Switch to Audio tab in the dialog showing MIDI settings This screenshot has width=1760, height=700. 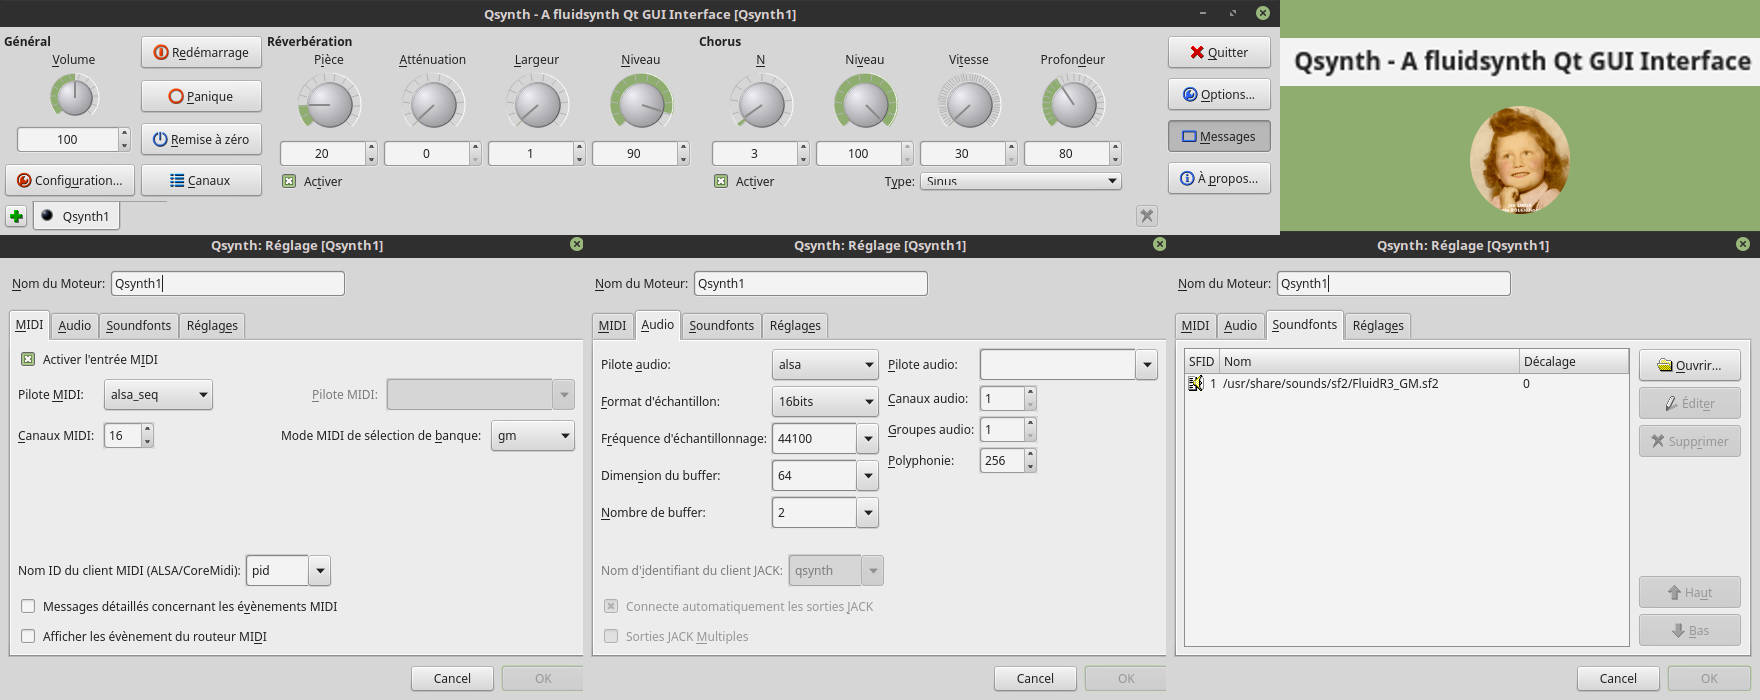74,325
